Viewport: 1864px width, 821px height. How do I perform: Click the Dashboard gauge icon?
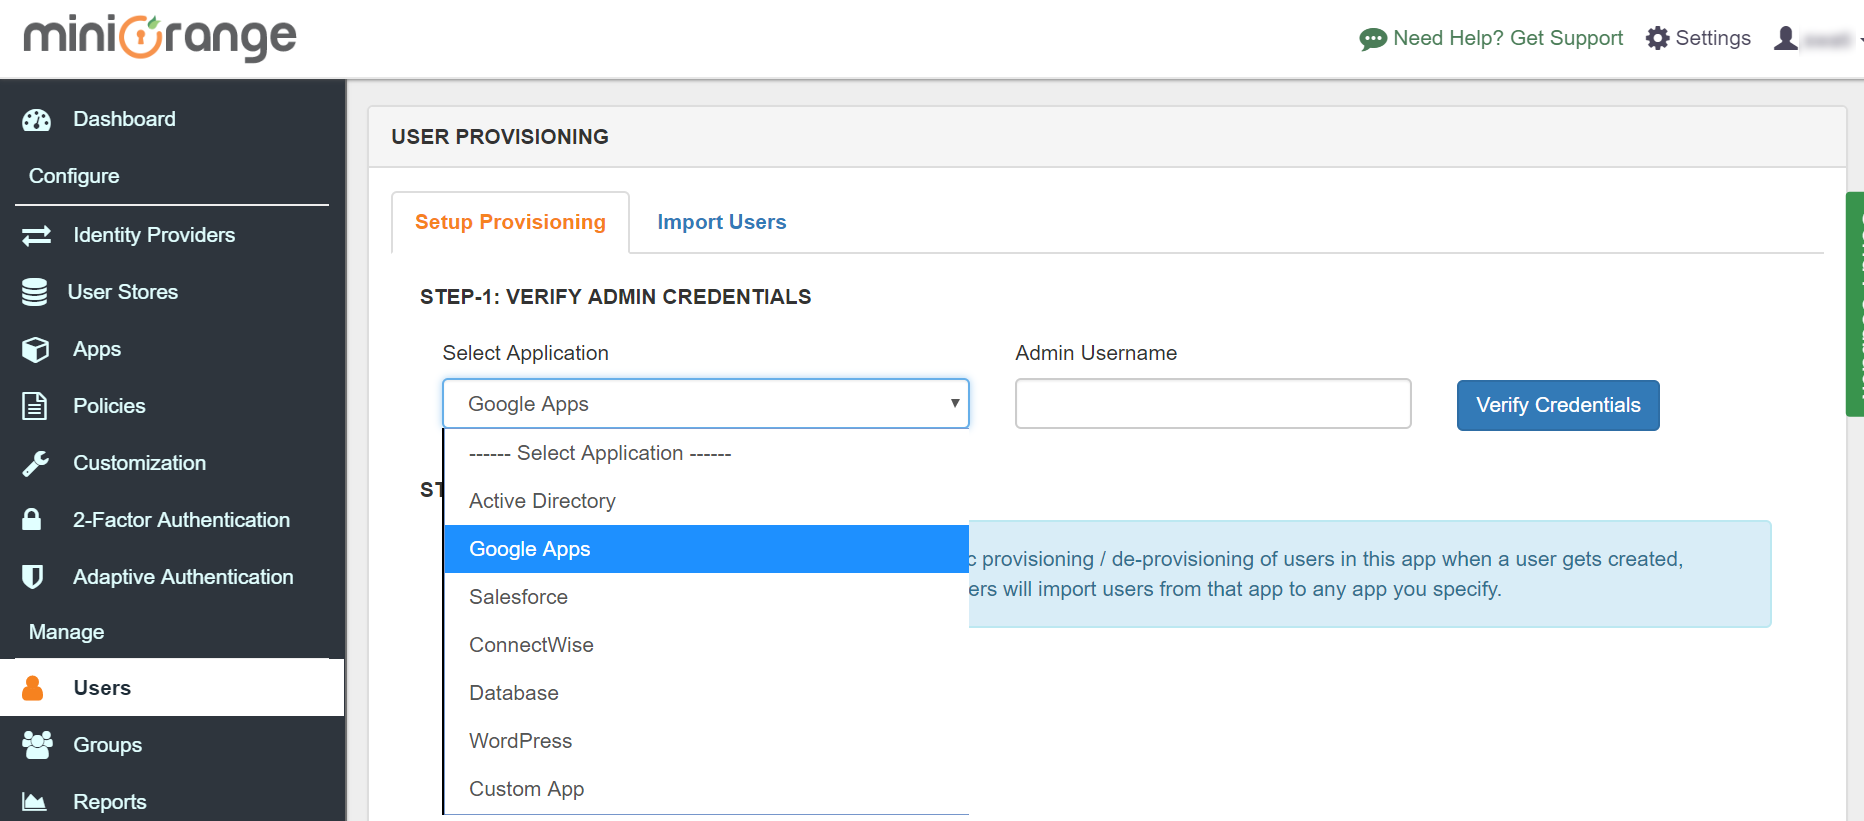coord(36,120)
